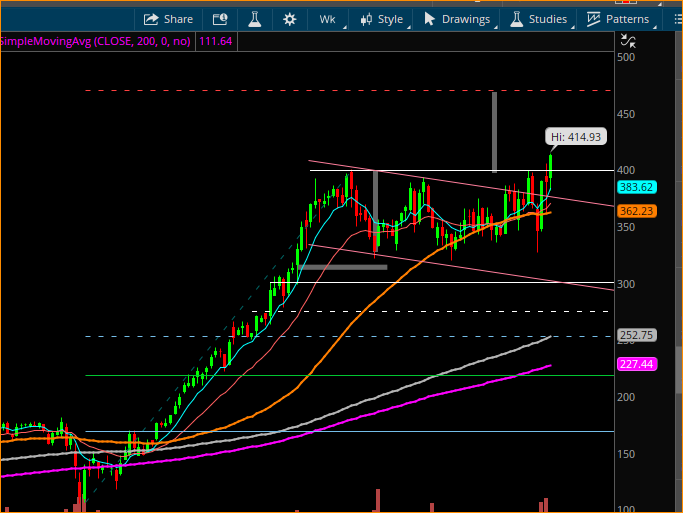The width and height of the screenshot is (683, 513).
Task: Open the Wk timeframe selector
Action: [328, 19]
